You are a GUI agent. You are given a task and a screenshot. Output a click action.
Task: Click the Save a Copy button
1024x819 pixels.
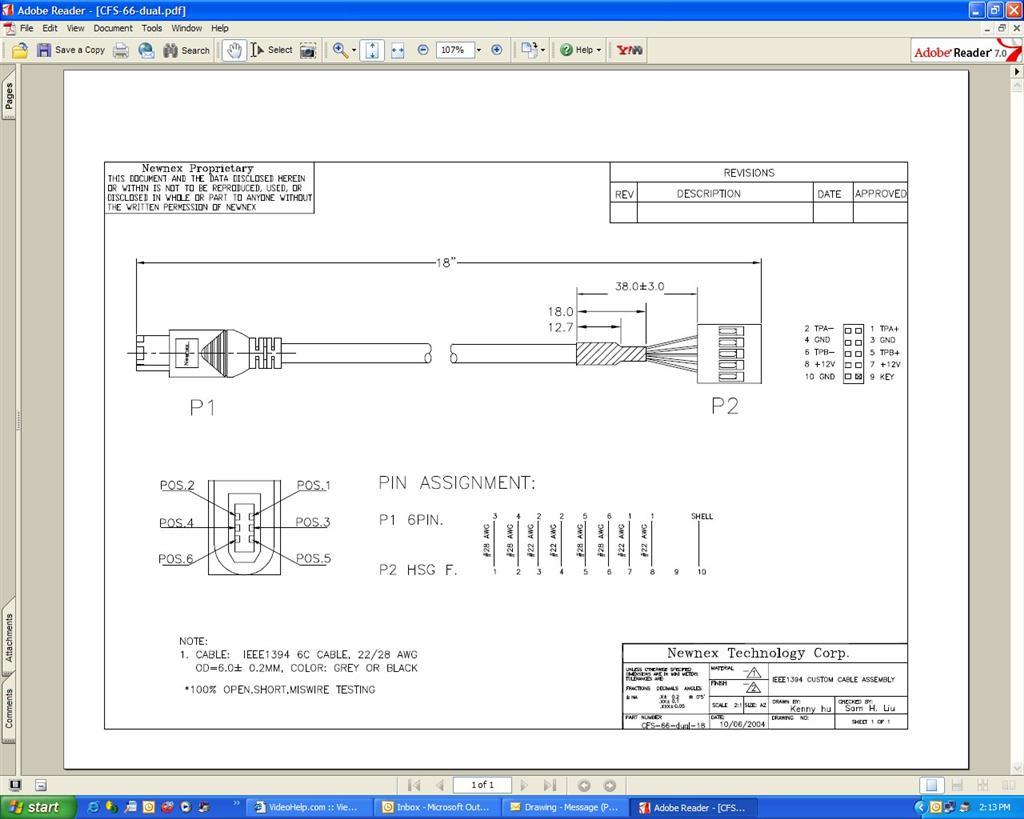[x=71, y=50]
